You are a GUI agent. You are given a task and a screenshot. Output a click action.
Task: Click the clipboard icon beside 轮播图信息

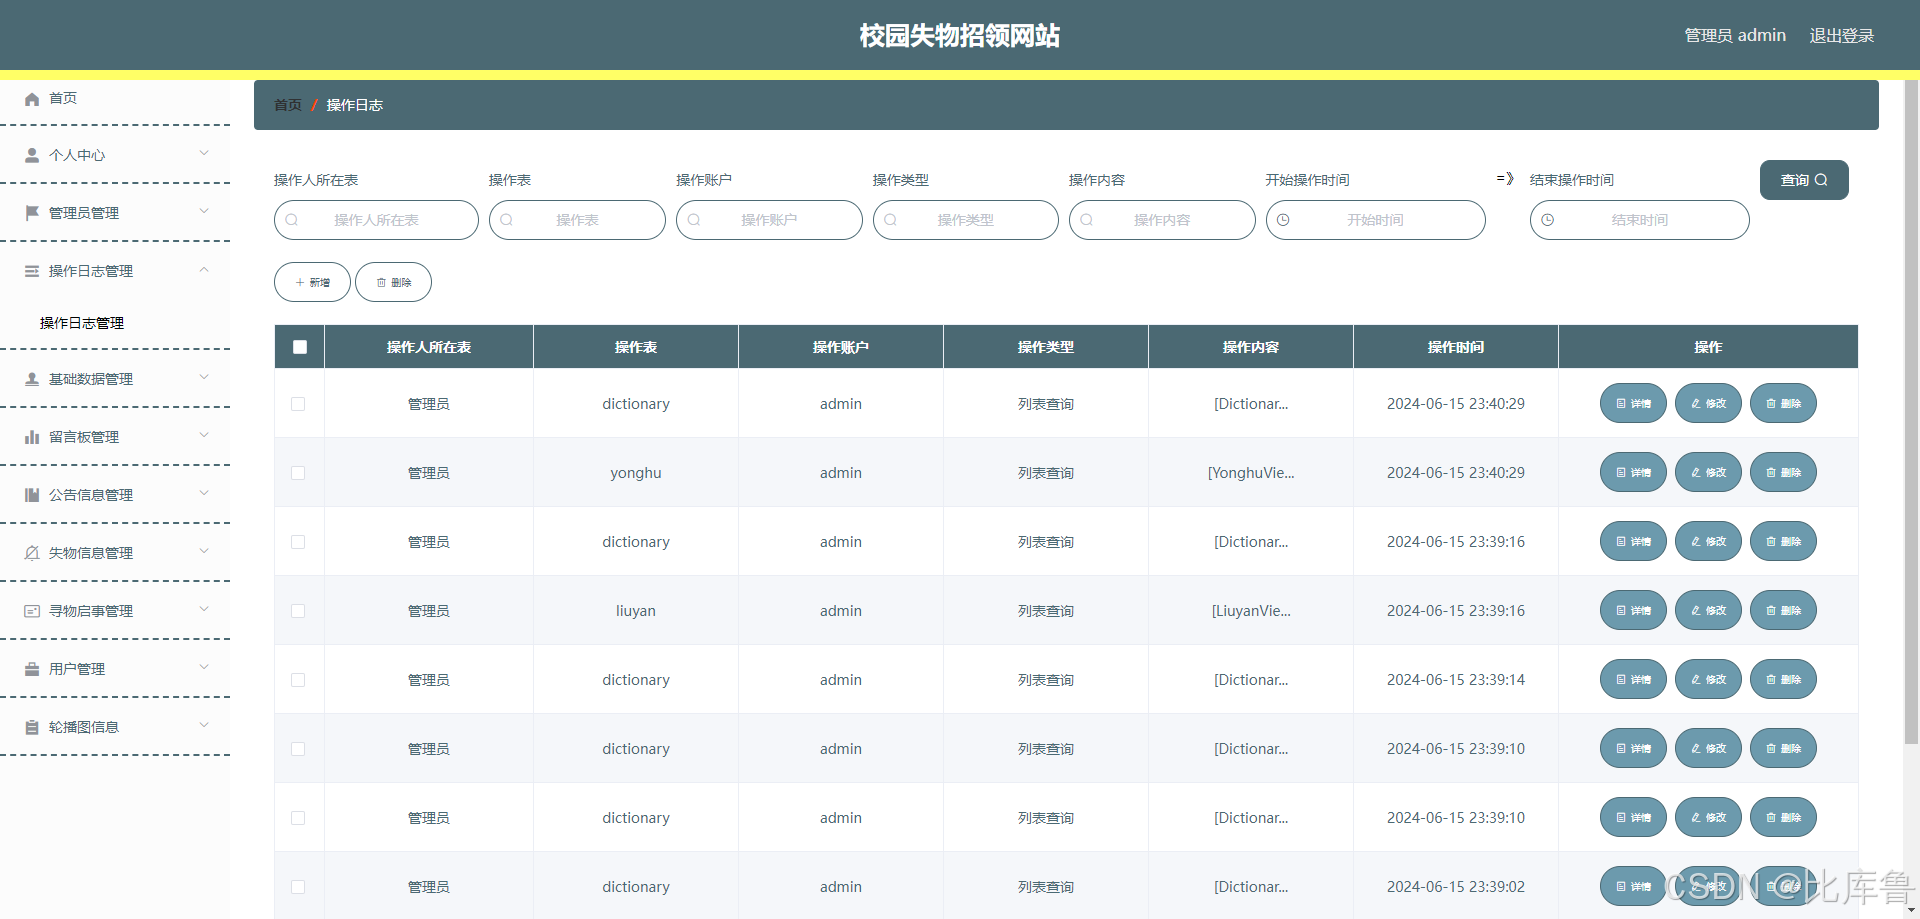tap(32, 727)
